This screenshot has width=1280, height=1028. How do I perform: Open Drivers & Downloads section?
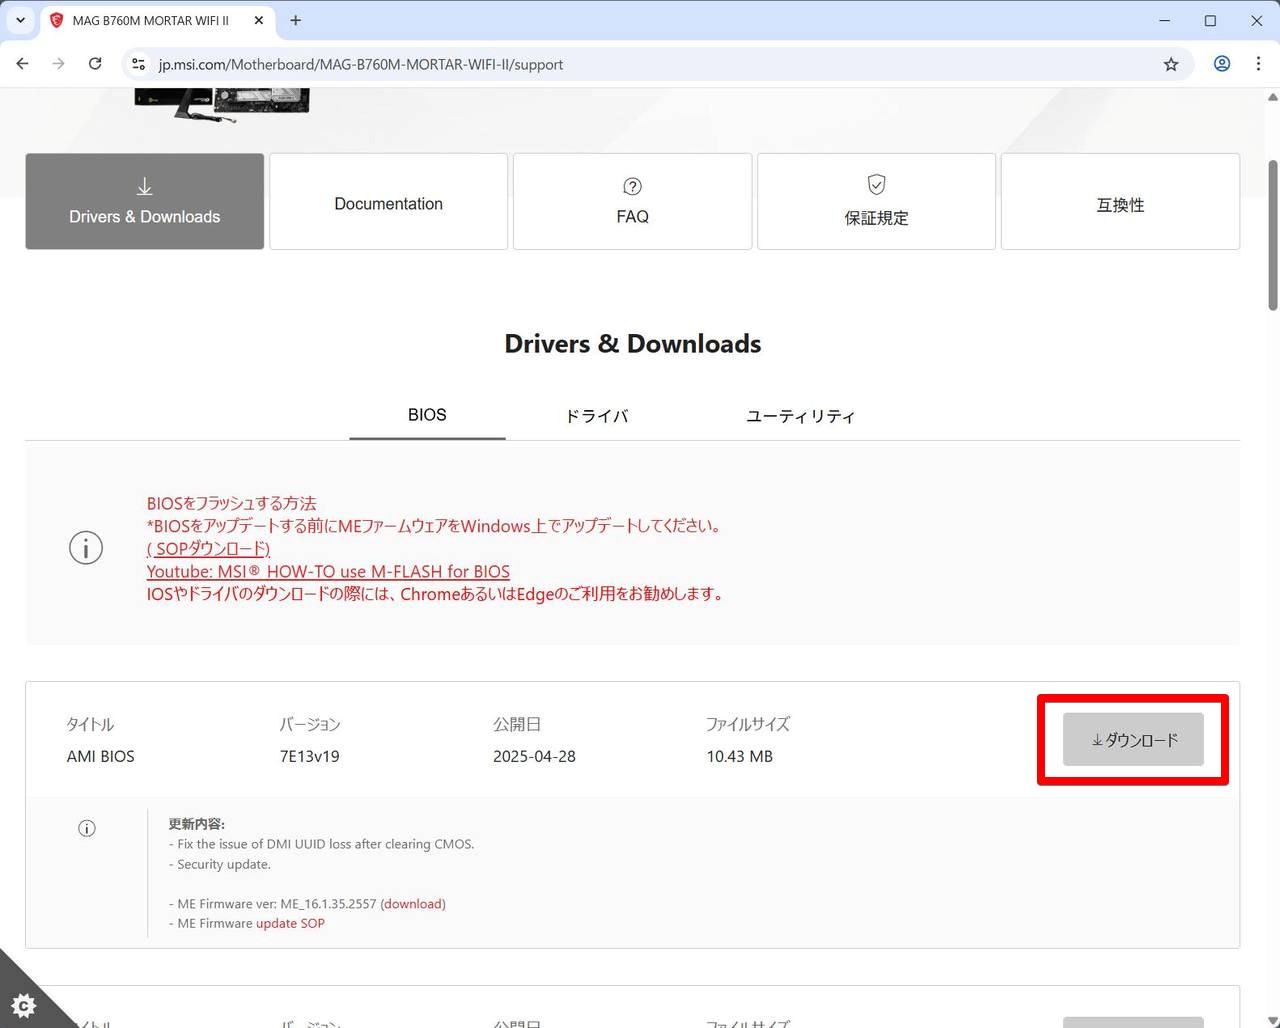[x=145, y=201]
